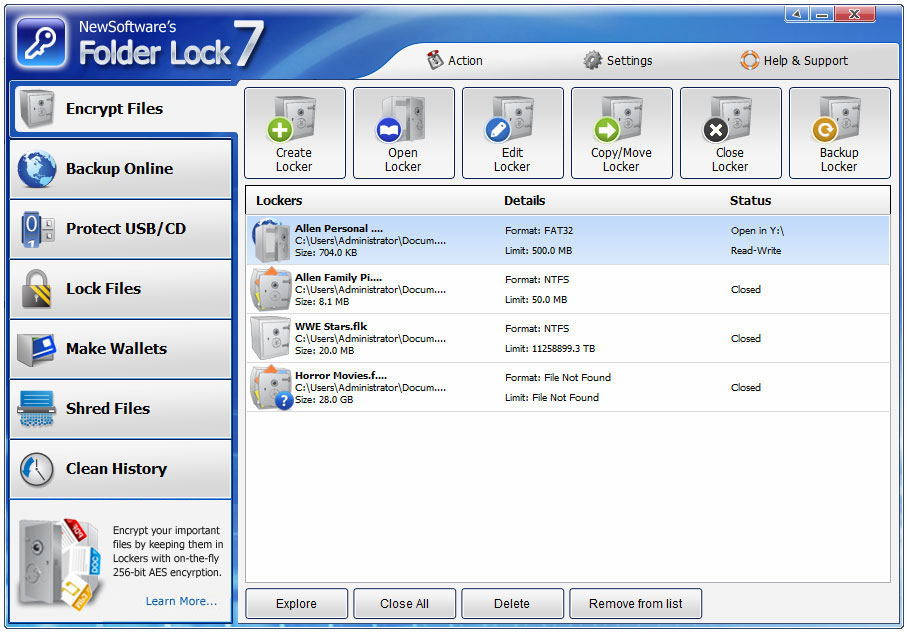
Task: Click the Create Locker safe icon
Action: point(293,119)
